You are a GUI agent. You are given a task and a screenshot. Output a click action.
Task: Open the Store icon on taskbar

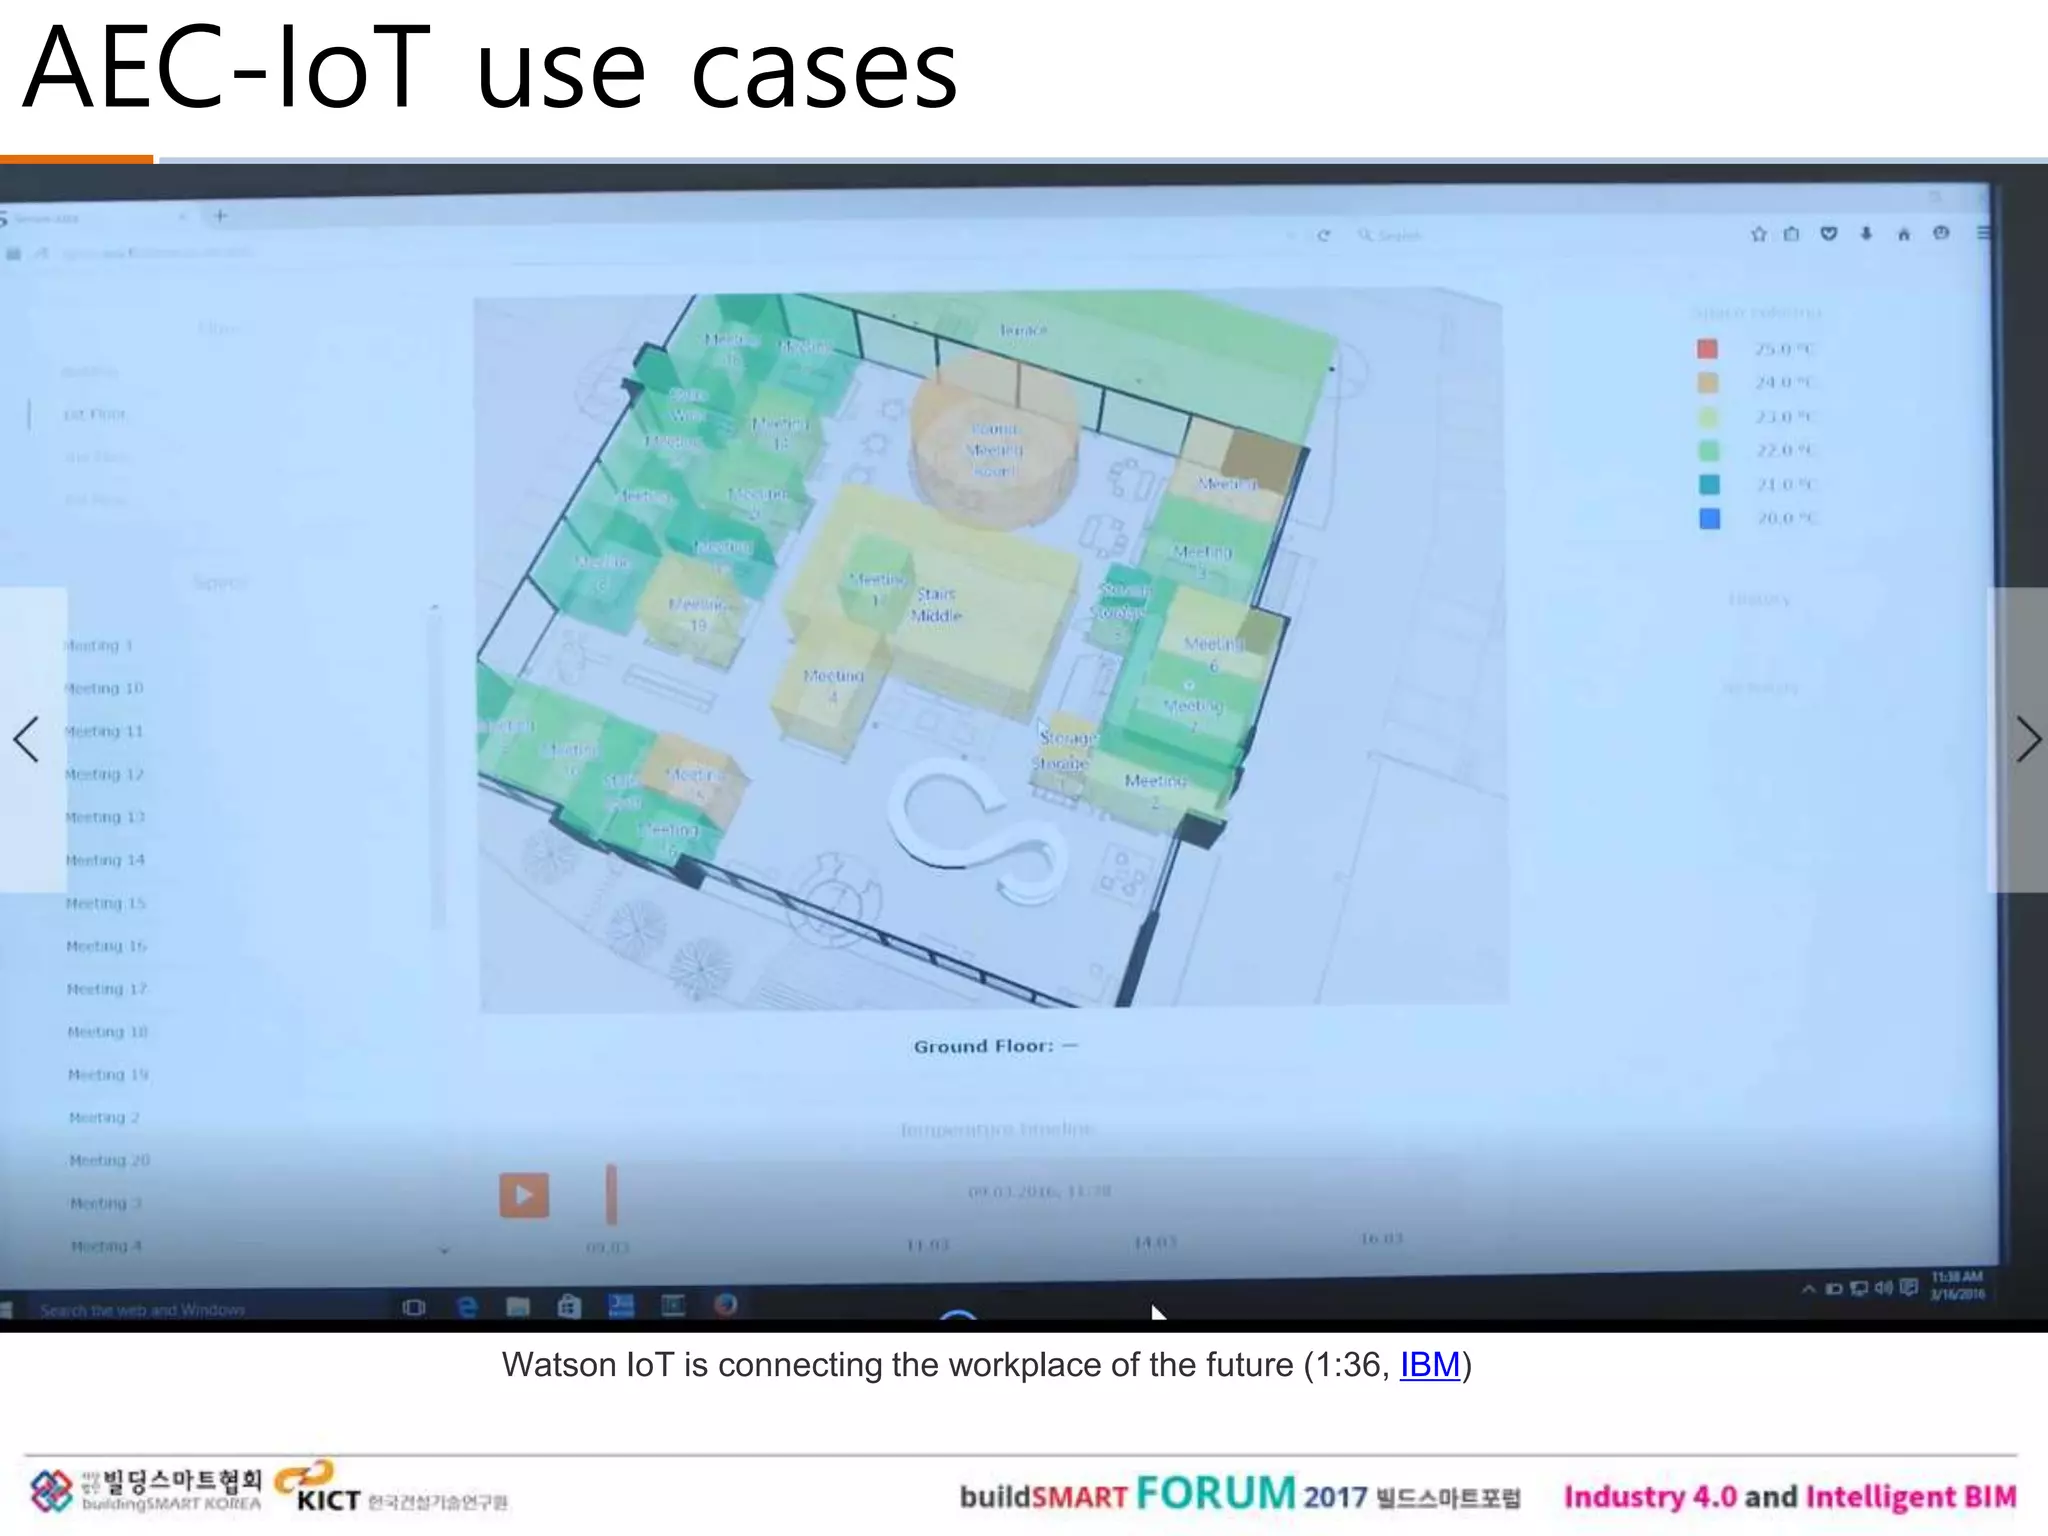569,1306
